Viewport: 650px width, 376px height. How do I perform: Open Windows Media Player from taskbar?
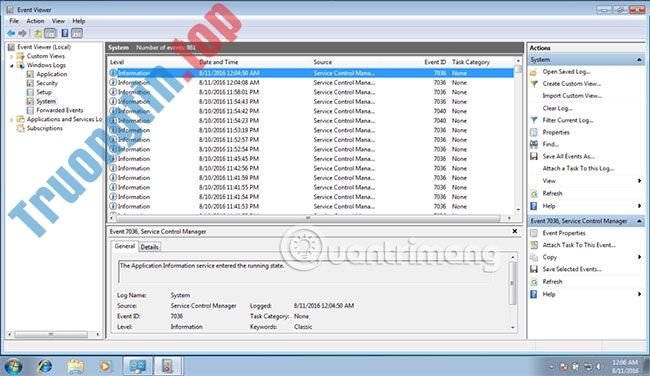tap(105, 366)
